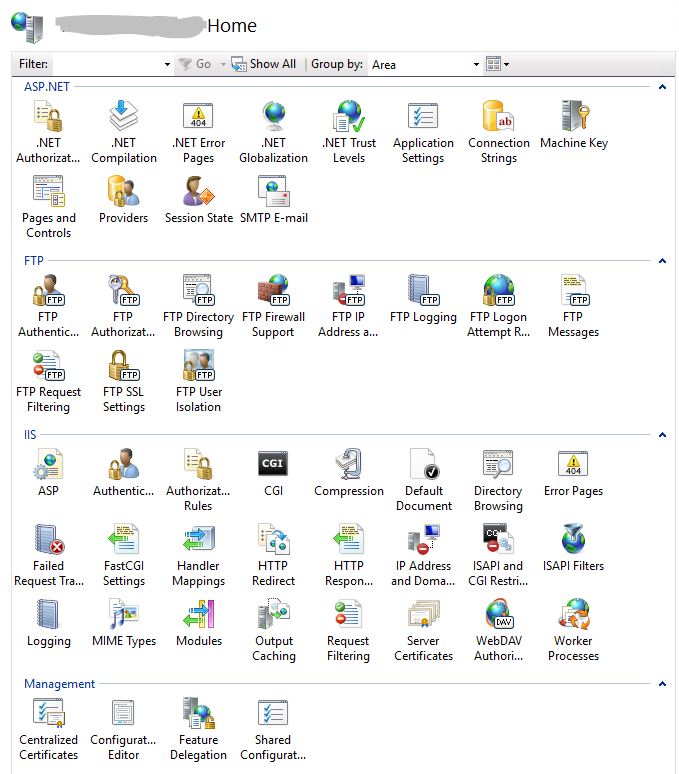Open MIME Types feature
The image size is (679, 774).
pos(124,623)
